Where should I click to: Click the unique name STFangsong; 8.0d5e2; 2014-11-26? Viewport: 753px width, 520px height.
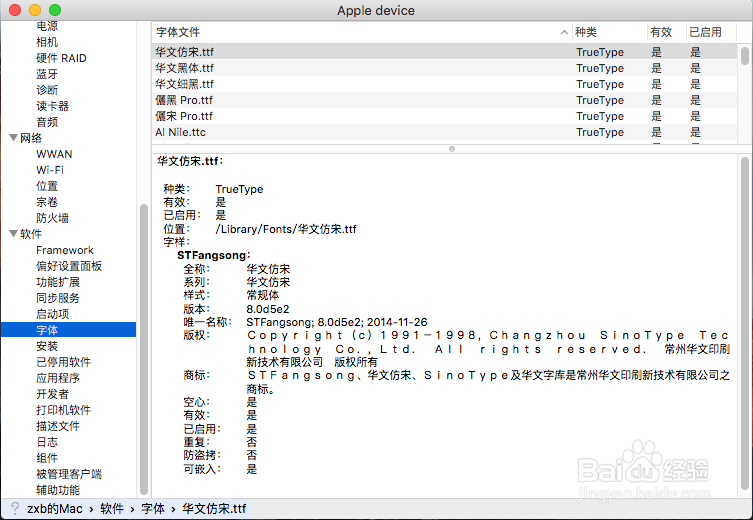(337, 322)
